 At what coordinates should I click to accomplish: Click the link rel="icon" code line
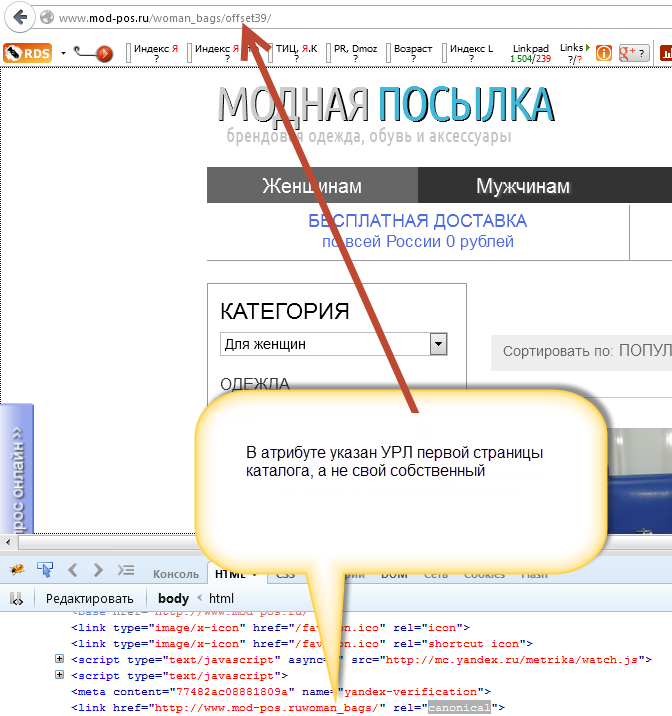(270, 628)
